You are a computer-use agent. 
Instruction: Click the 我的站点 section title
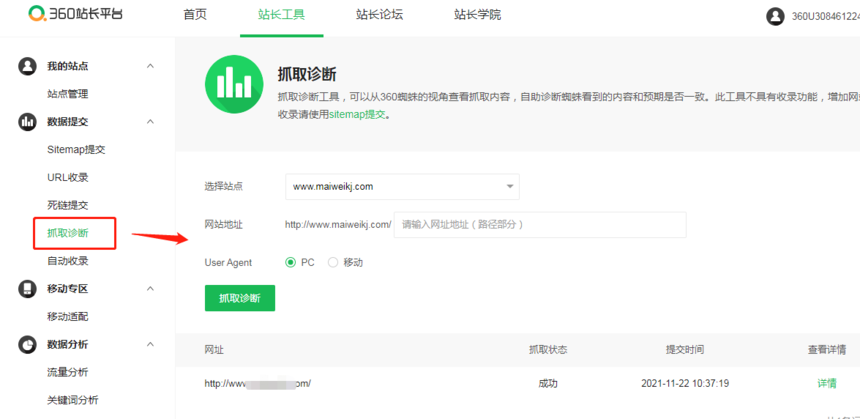pos(67,66)
